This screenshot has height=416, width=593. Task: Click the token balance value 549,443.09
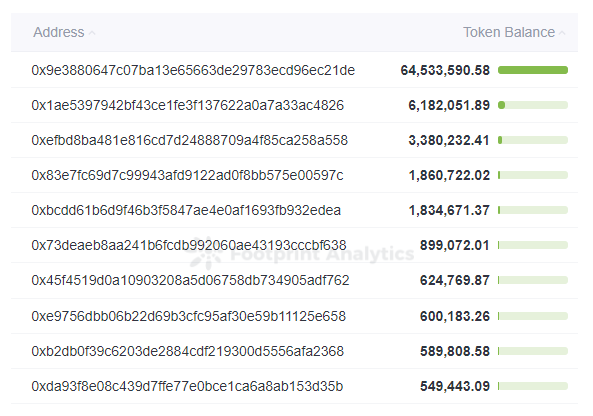click(x=455, y=387)
